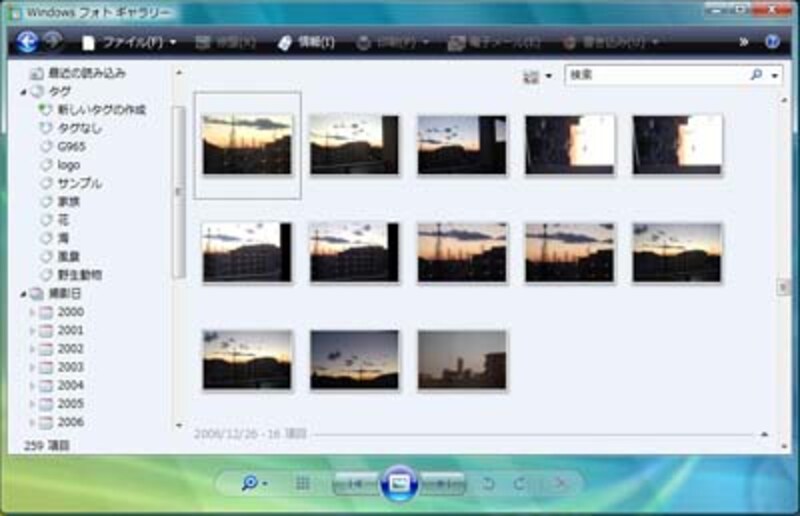800x516 pixels.
Task: Open the 修復 fix toolbar item
Action: (226, 43)
